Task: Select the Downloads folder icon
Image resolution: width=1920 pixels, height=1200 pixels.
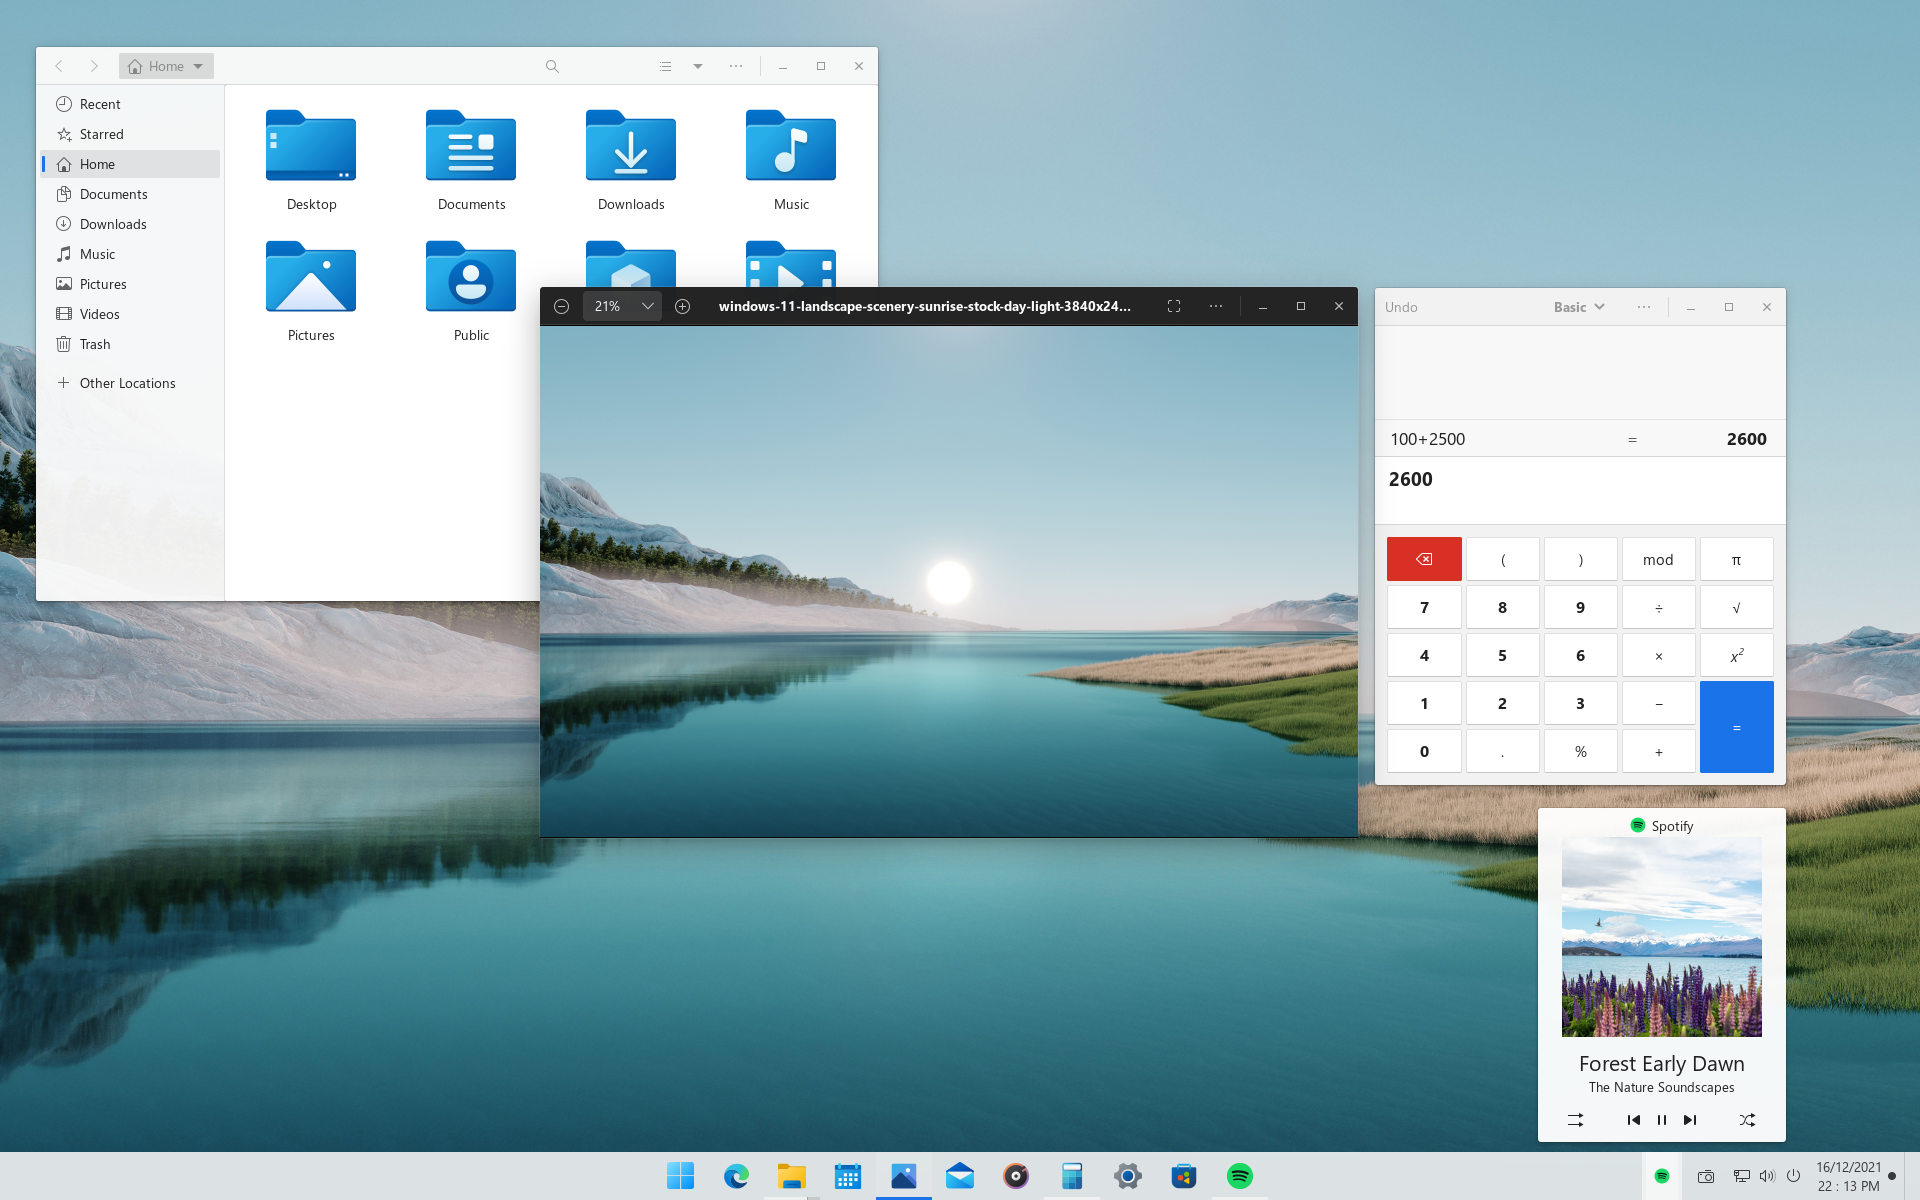Action: click(x=631, y=146)
